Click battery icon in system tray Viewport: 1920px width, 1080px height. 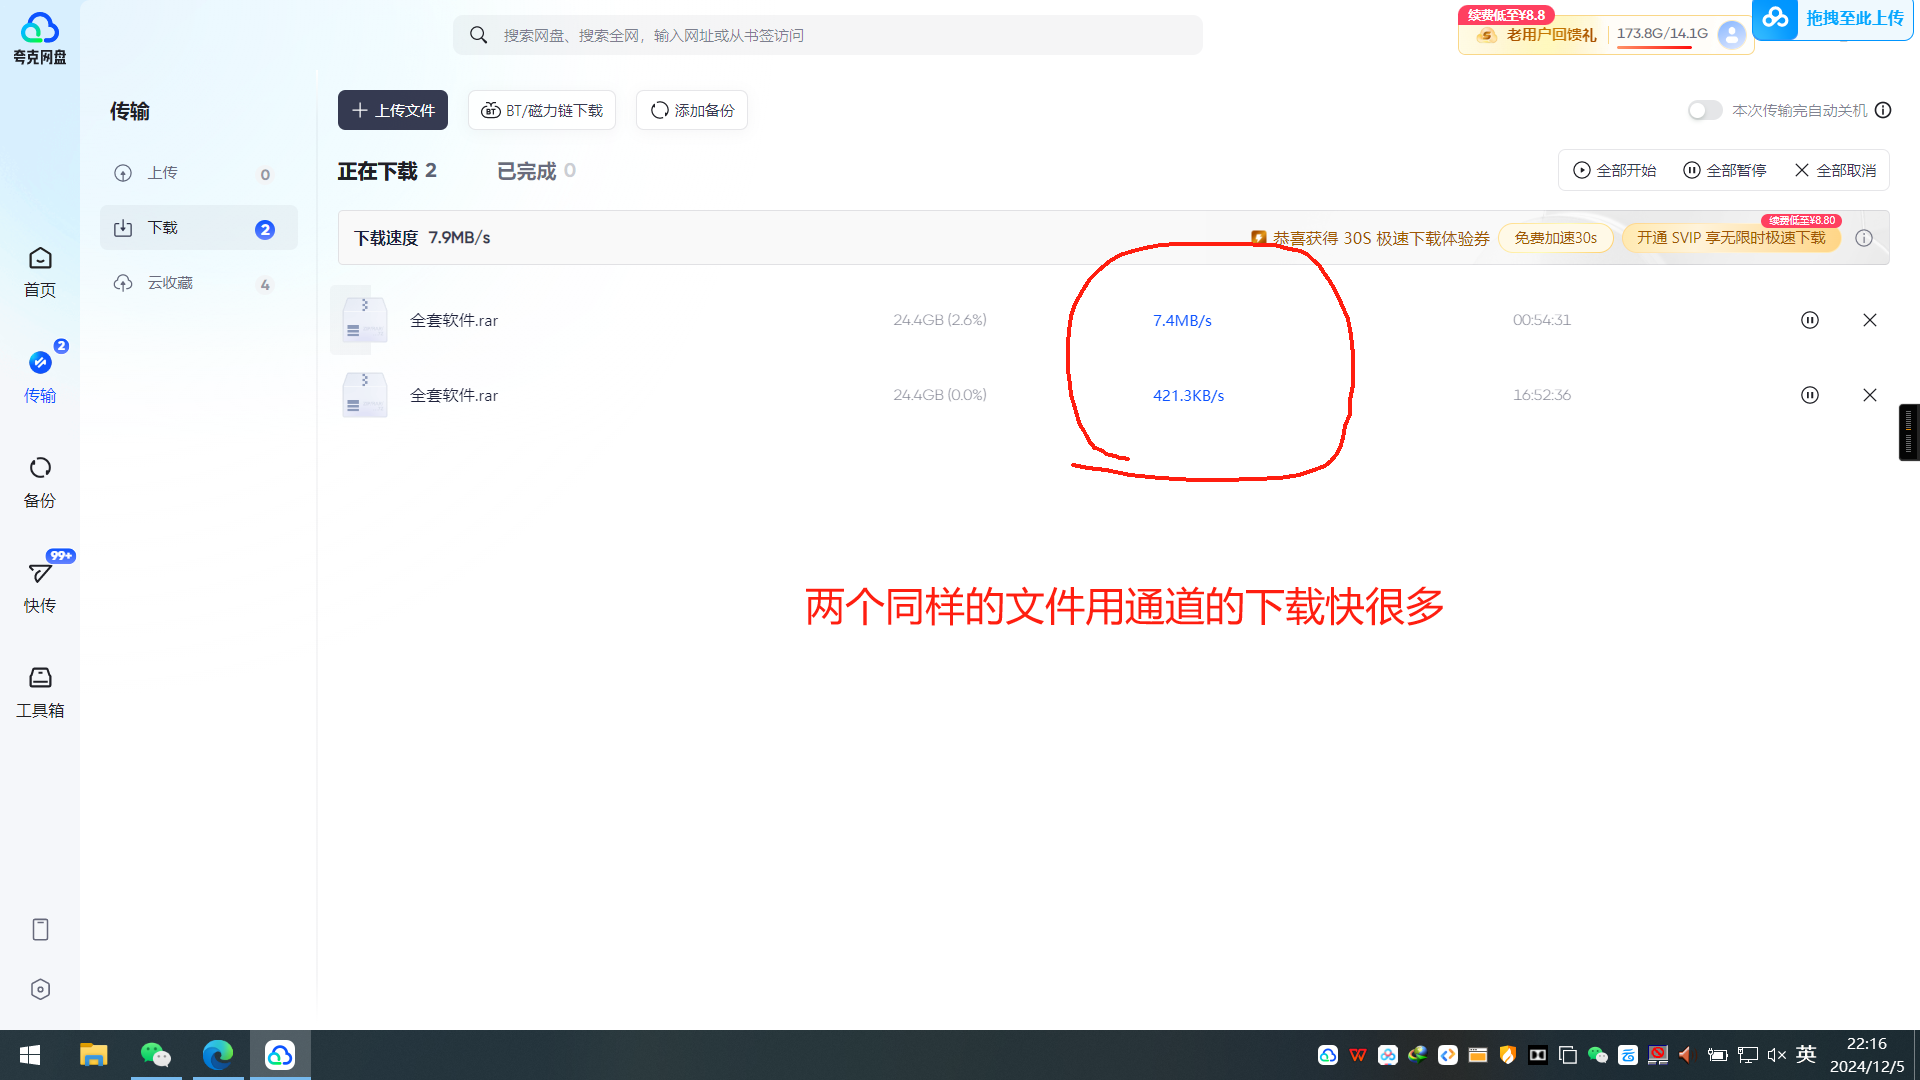[1718, 1055]
